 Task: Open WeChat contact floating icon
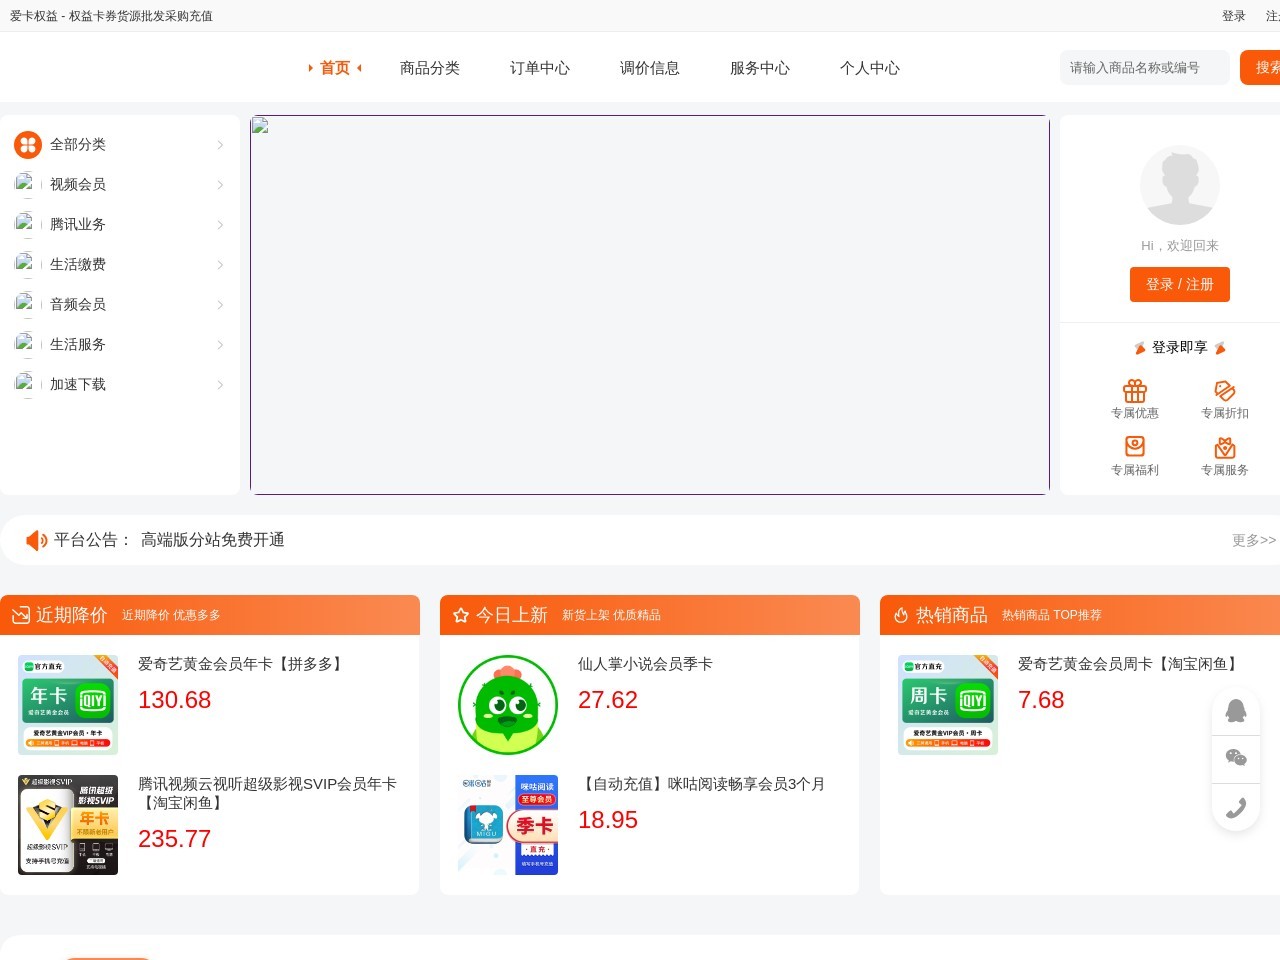(1236, 758)
